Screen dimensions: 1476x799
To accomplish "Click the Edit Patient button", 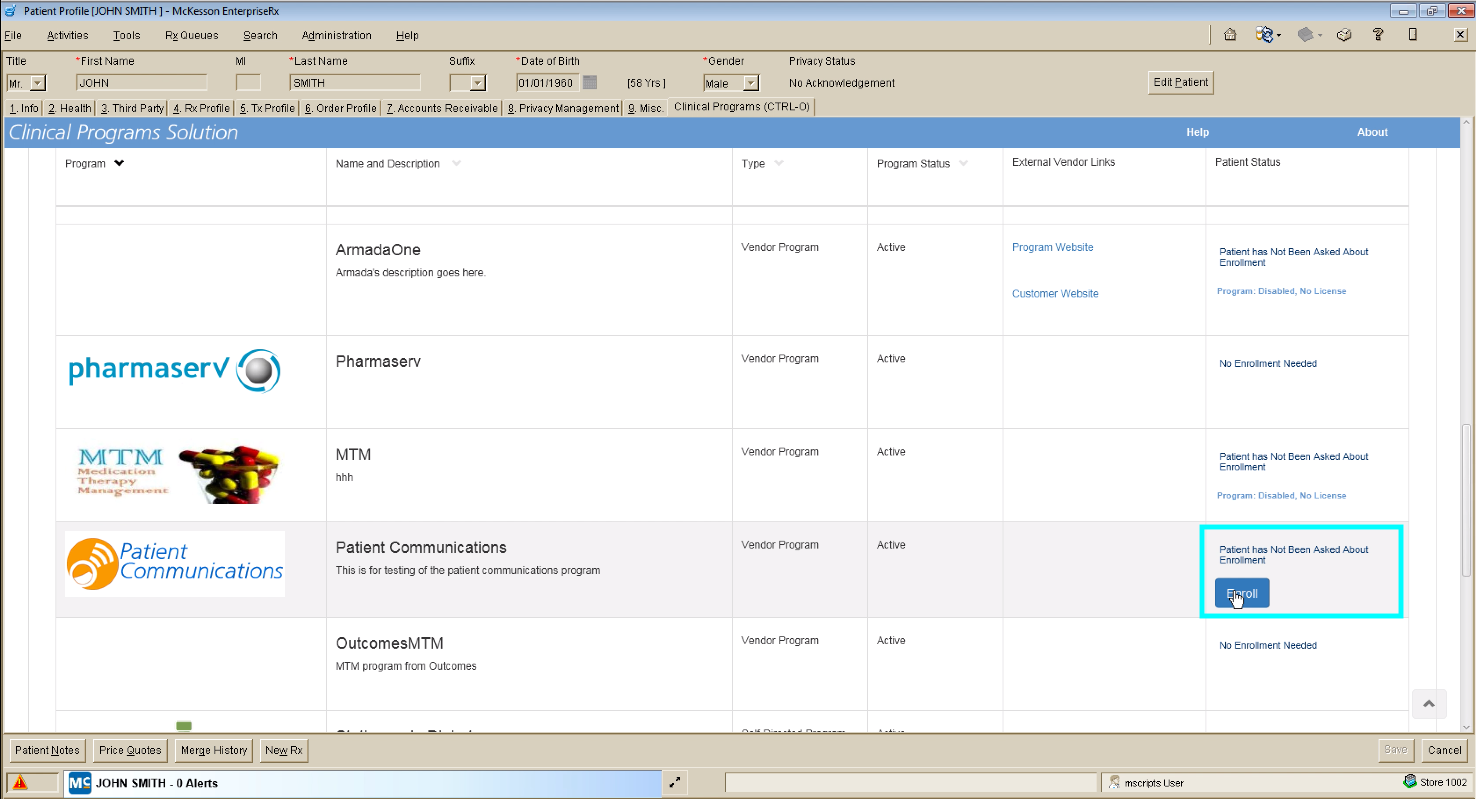I will 1181,82.
